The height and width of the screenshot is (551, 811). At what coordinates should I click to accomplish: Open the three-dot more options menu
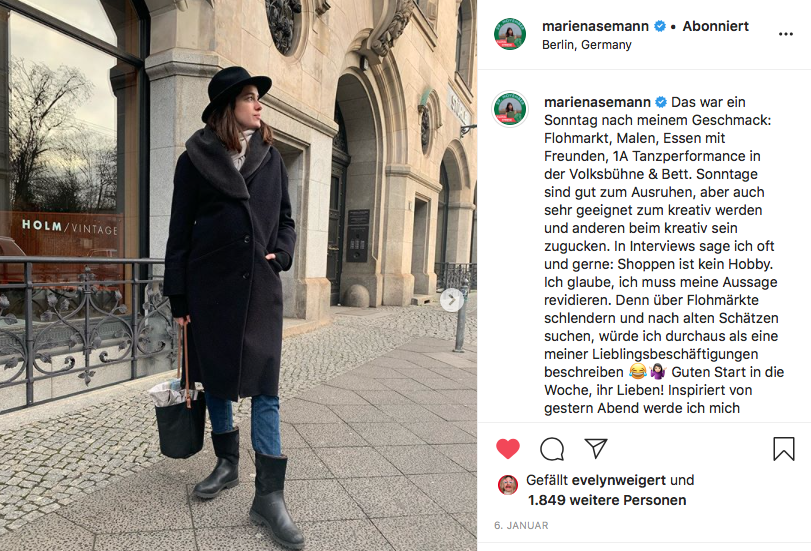coord(786,34)
